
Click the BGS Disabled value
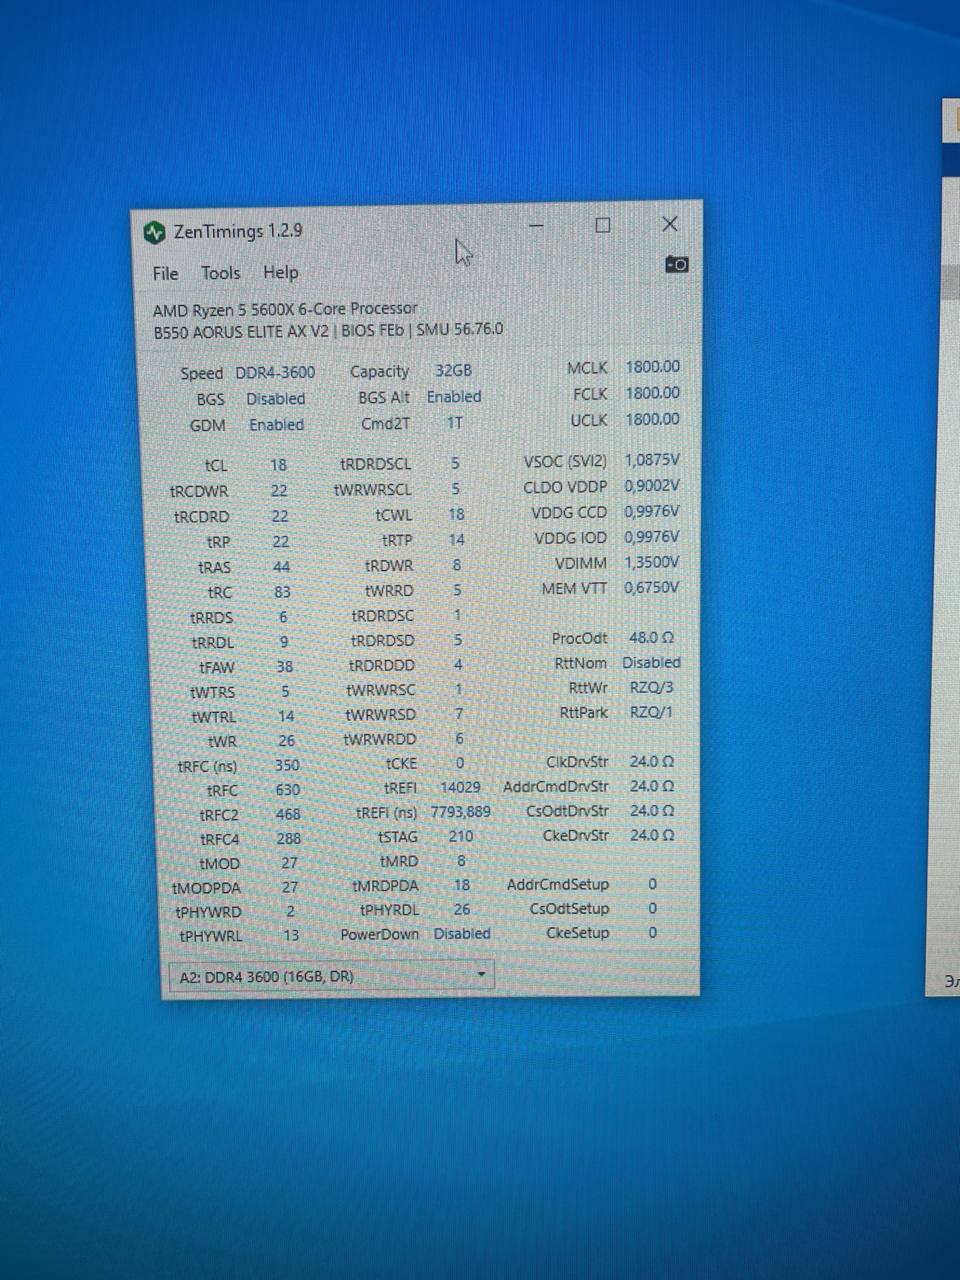[x=276, y=398]
